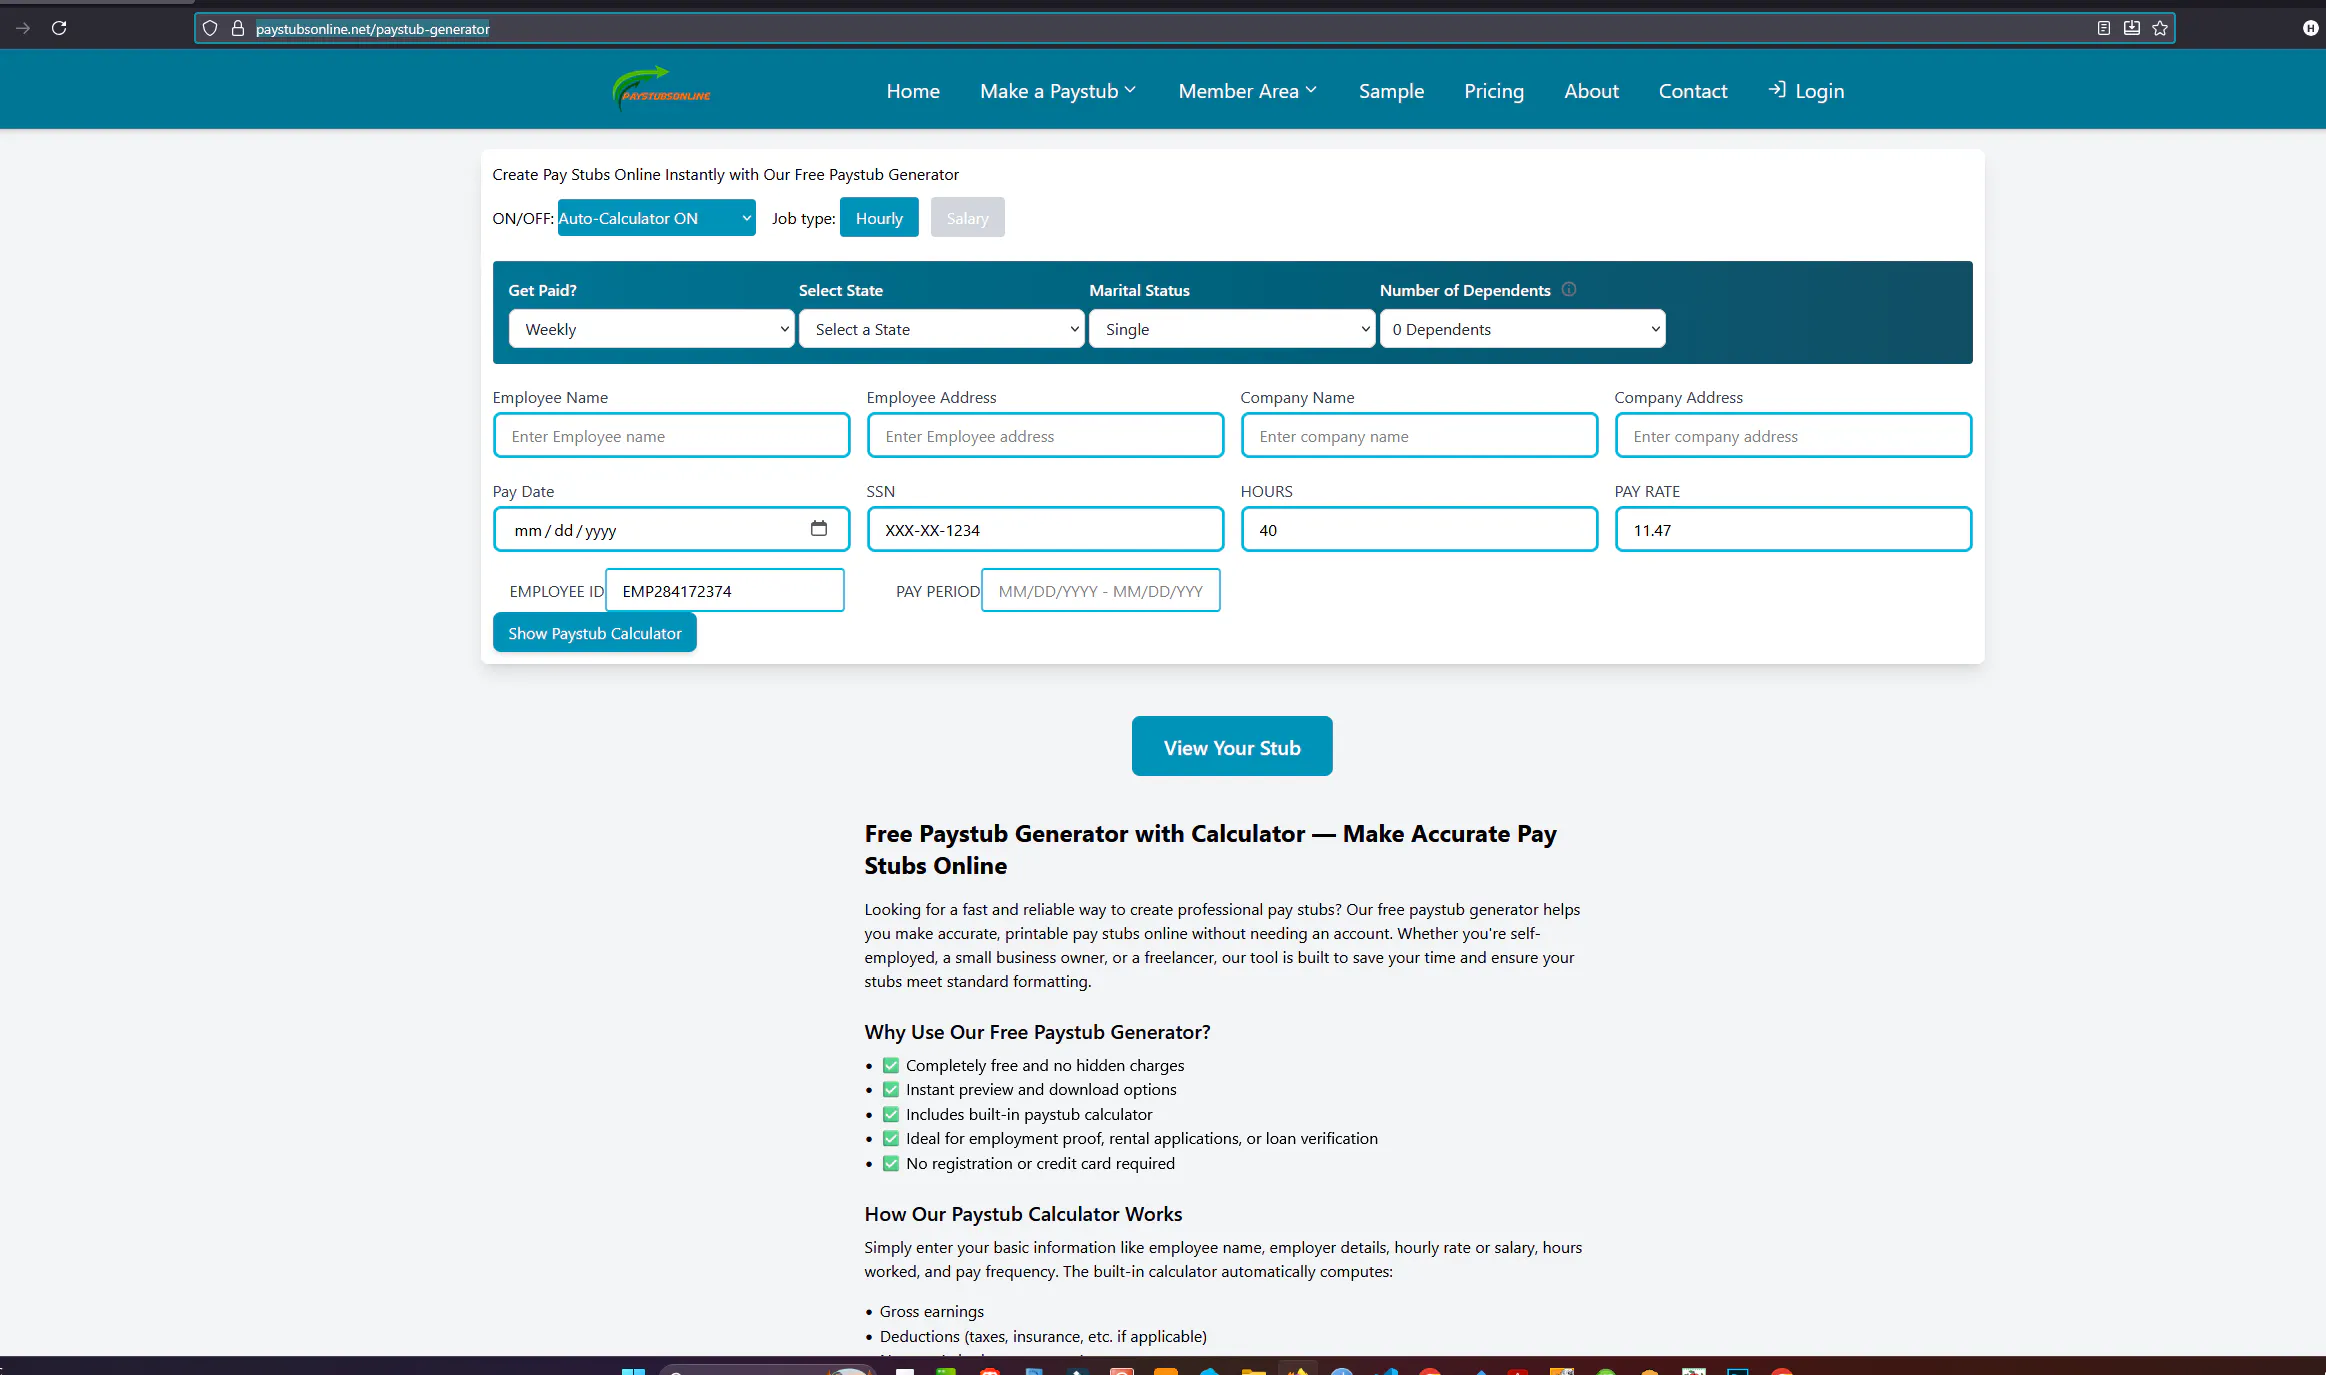Open the About nav item
The width and height of the screenshot is (2326, 1375).
[1591, 91]
